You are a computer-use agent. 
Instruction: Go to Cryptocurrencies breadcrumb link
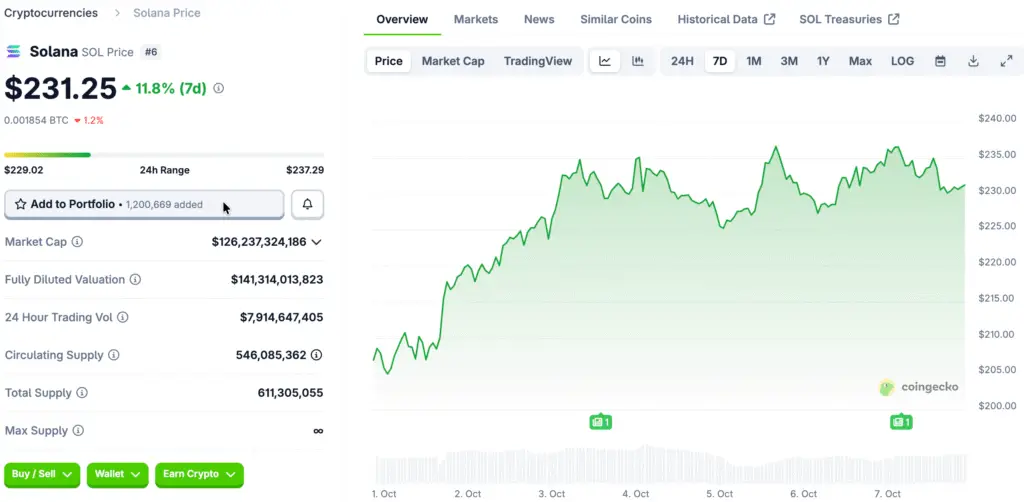[51, 13]
